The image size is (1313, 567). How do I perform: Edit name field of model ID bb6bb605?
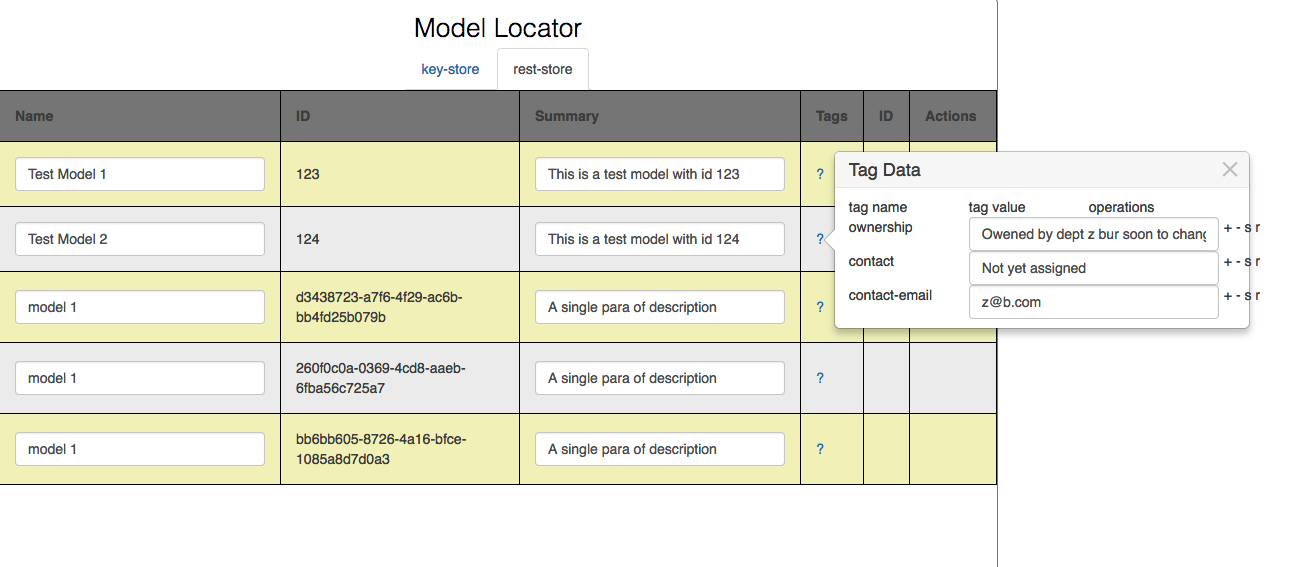(x=140, y=449)
